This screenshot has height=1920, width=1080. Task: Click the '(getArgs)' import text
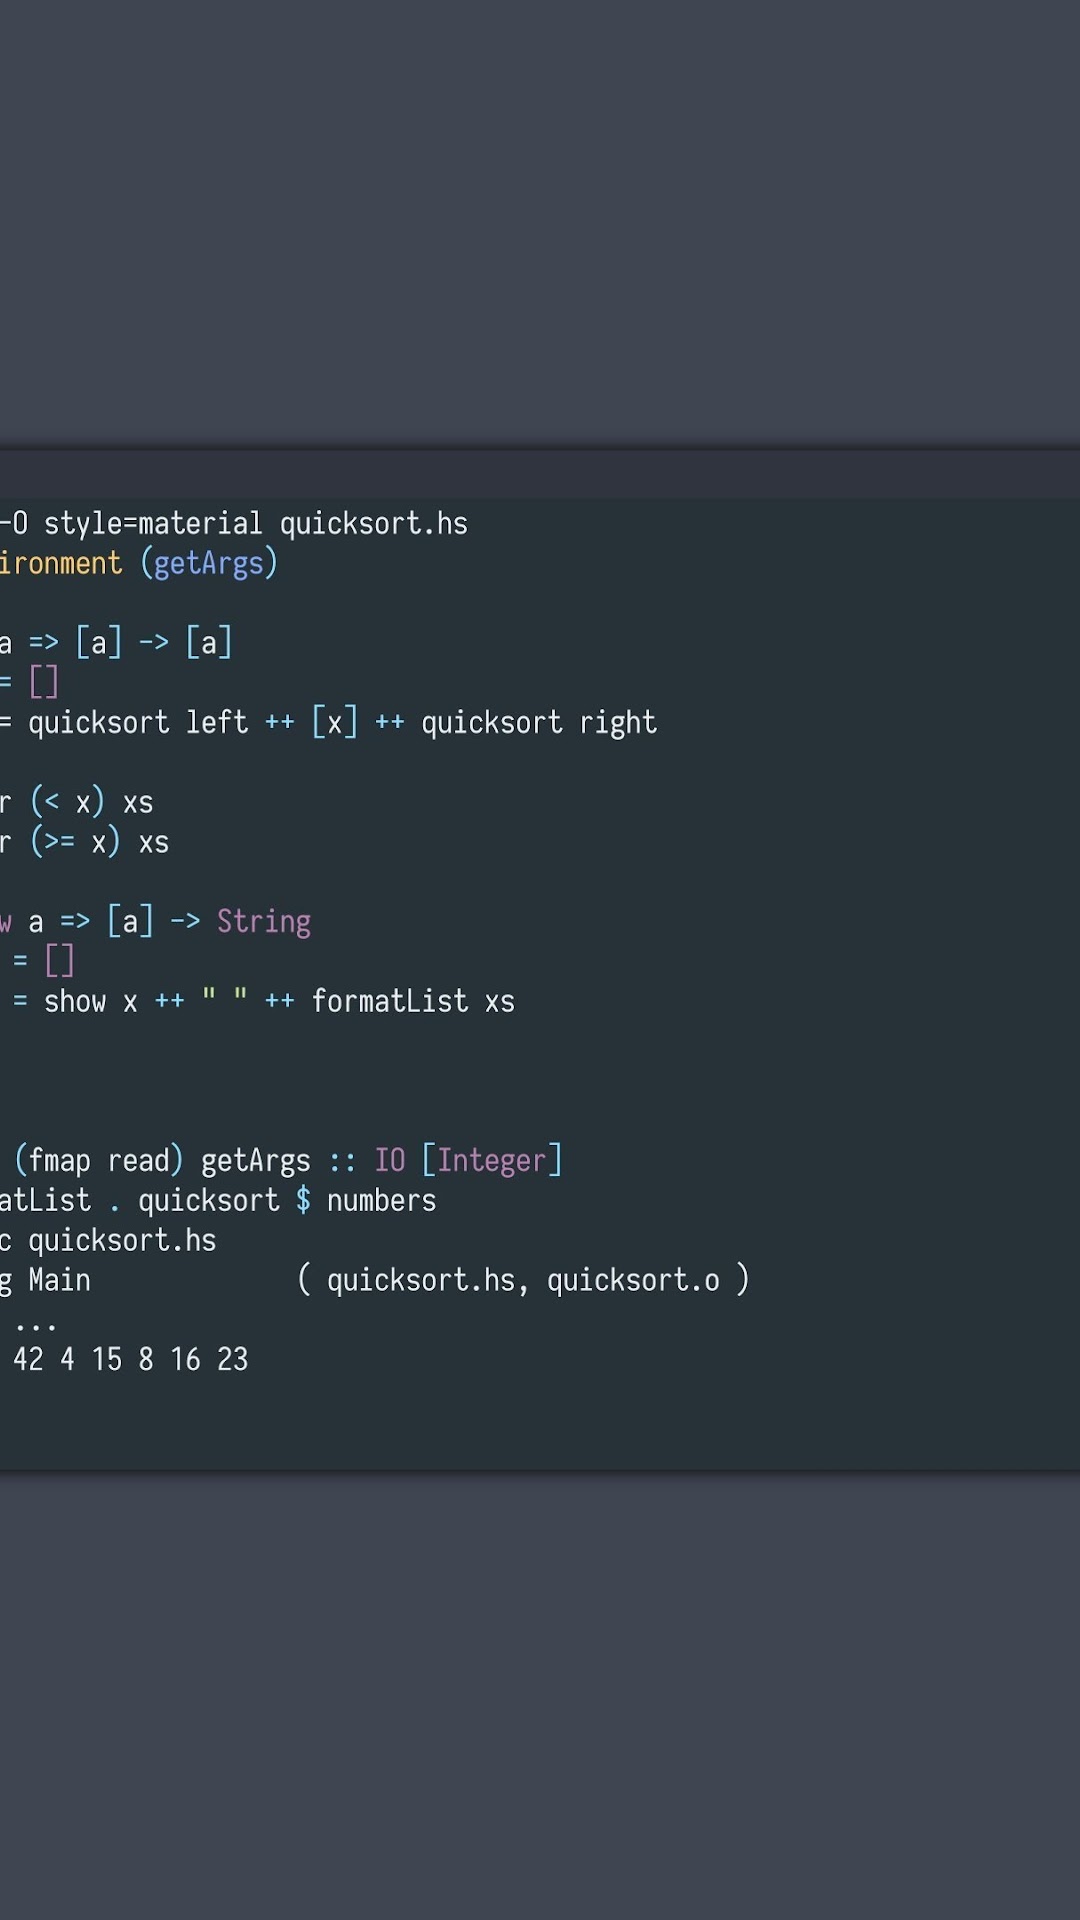(209, 563)
